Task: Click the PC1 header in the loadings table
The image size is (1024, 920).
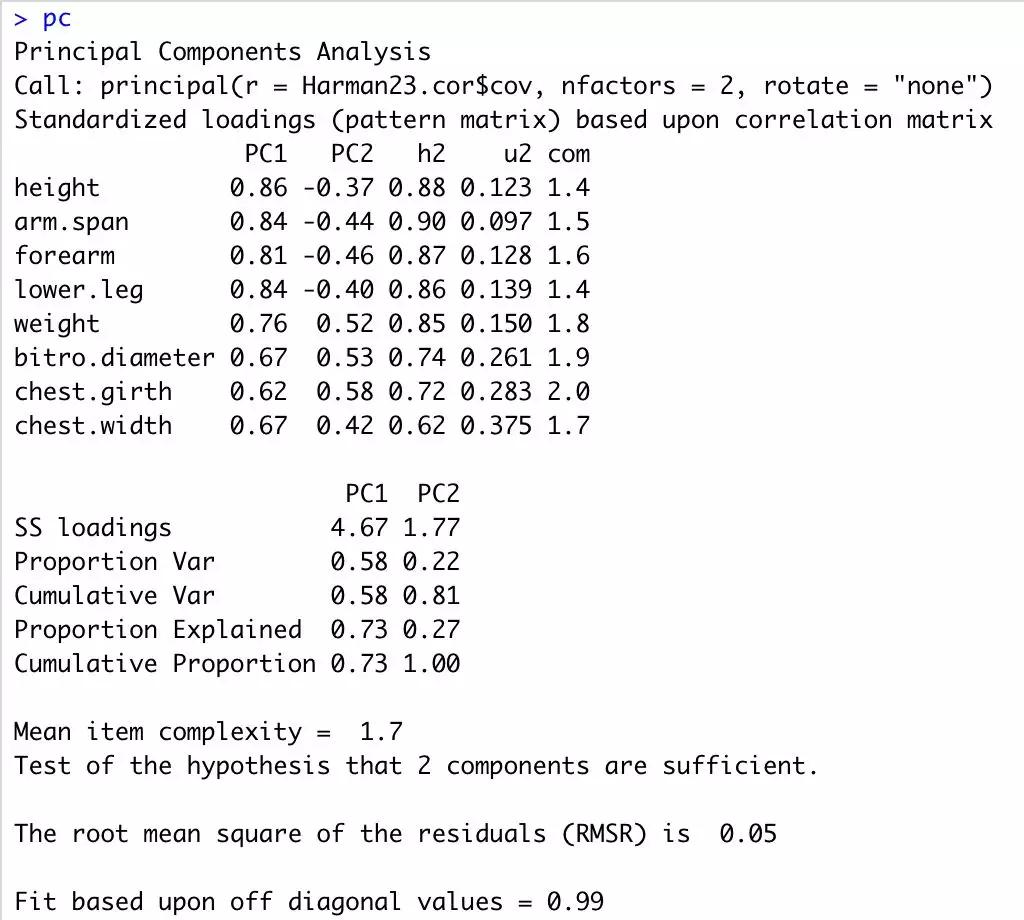Action: [266, 153]
